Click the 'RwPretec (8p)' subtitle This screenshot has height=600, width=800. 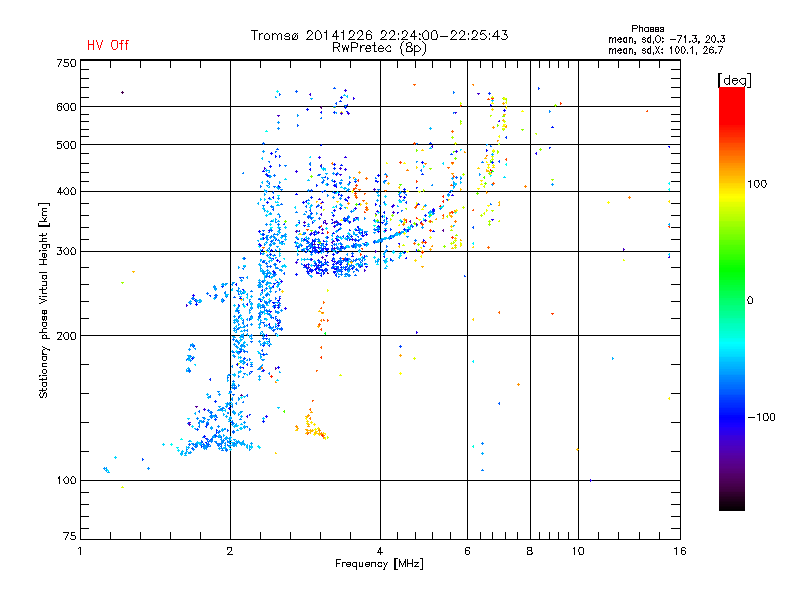(x=379, y=48)
